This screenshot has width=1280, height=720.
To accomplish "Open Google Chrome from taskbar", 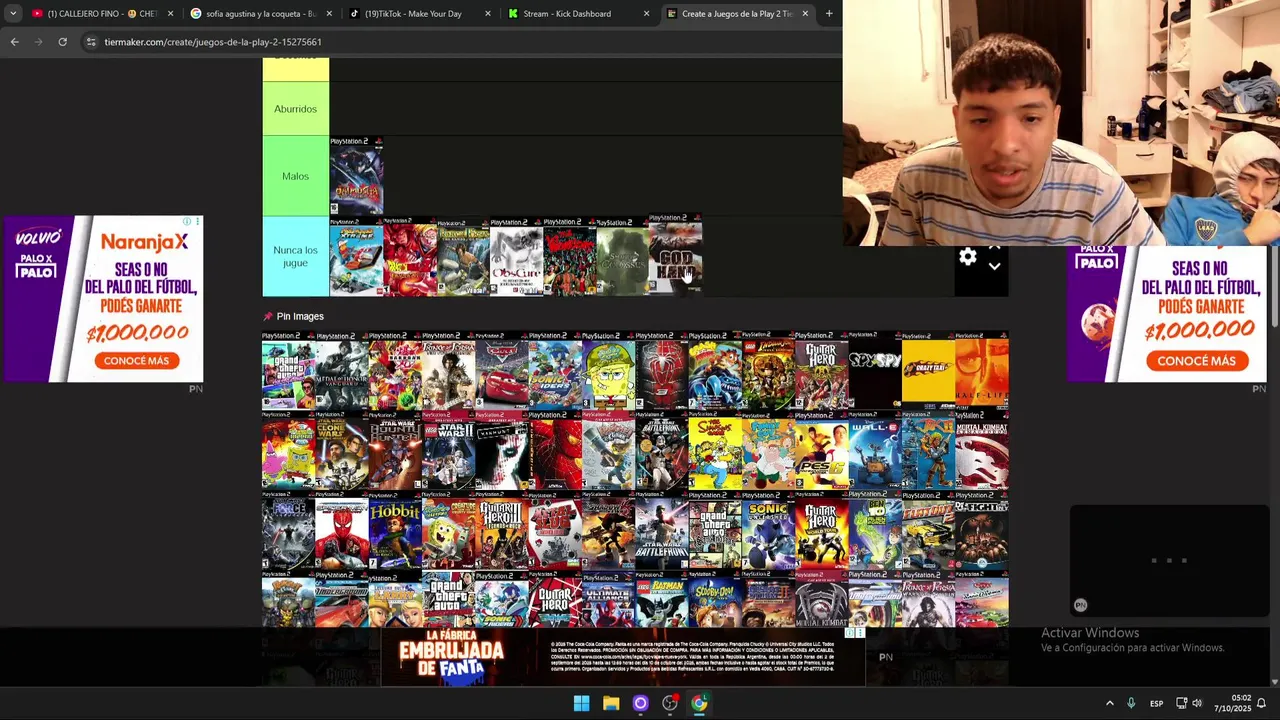I will (x=699, y=703).
